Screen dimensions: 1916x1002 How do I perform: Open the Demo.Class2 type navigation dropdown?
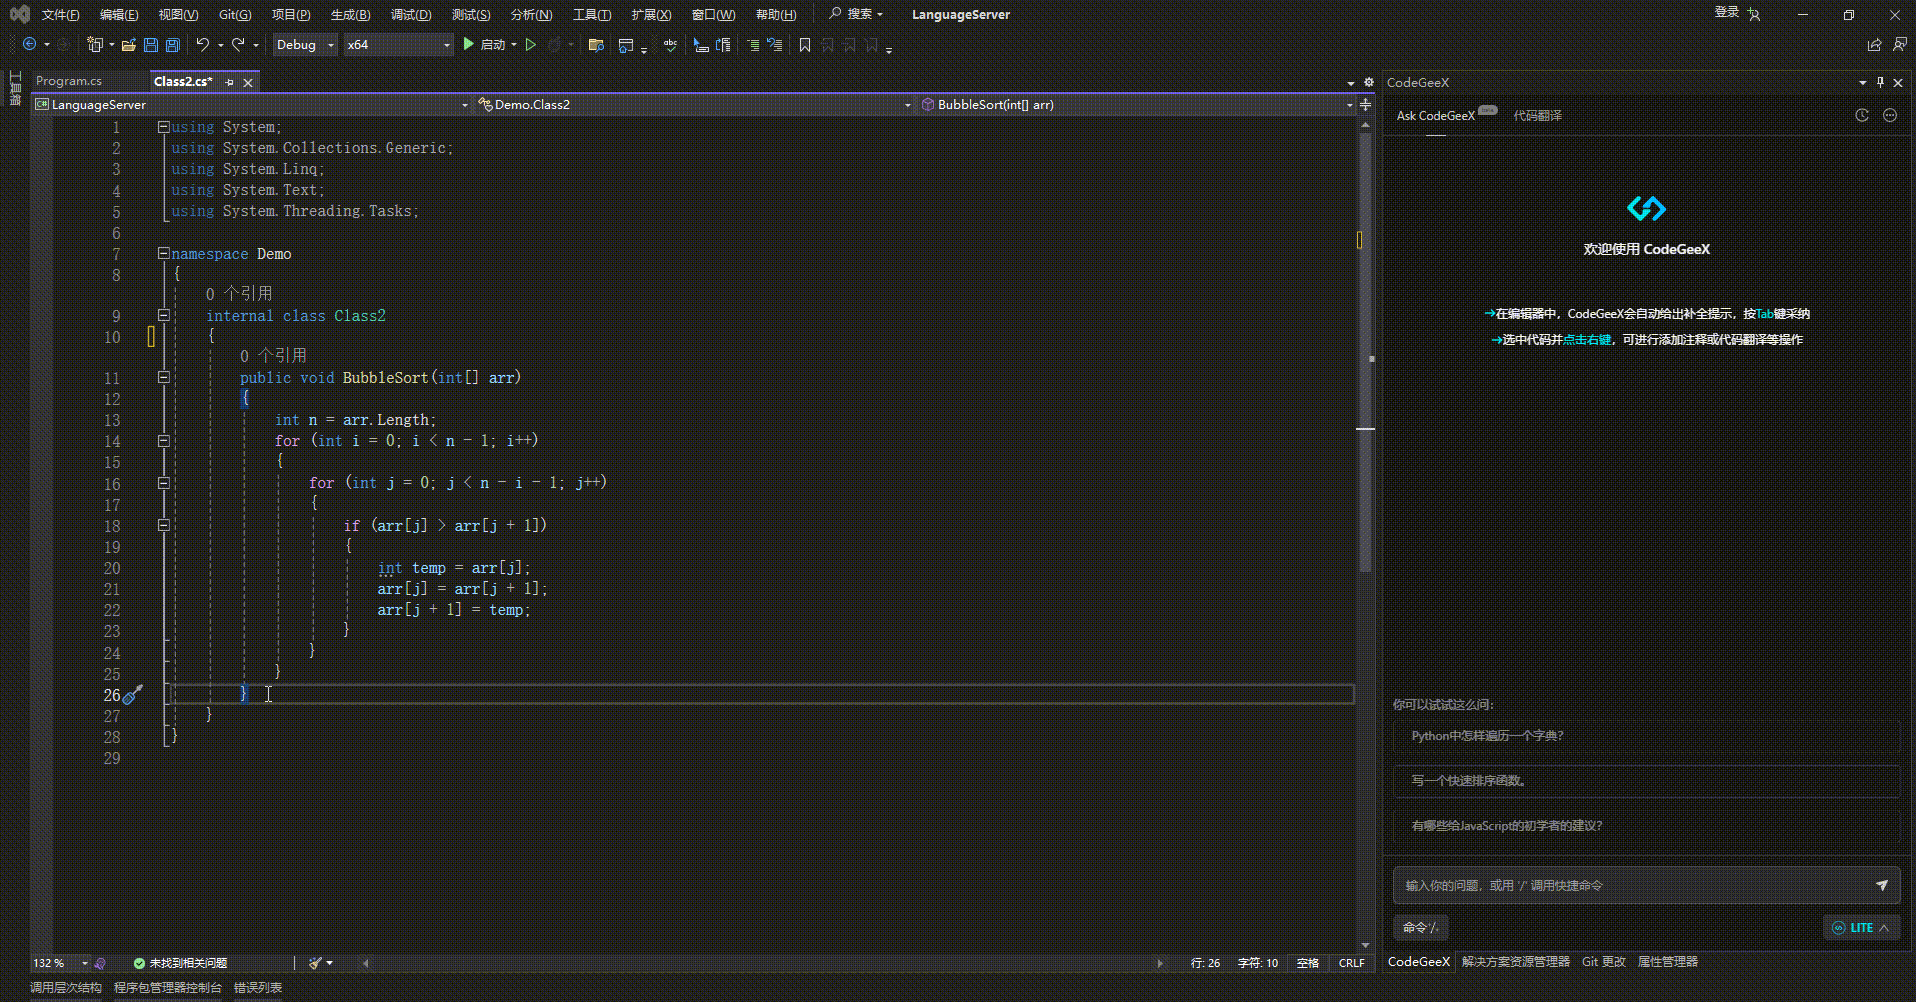coord(694,104)
